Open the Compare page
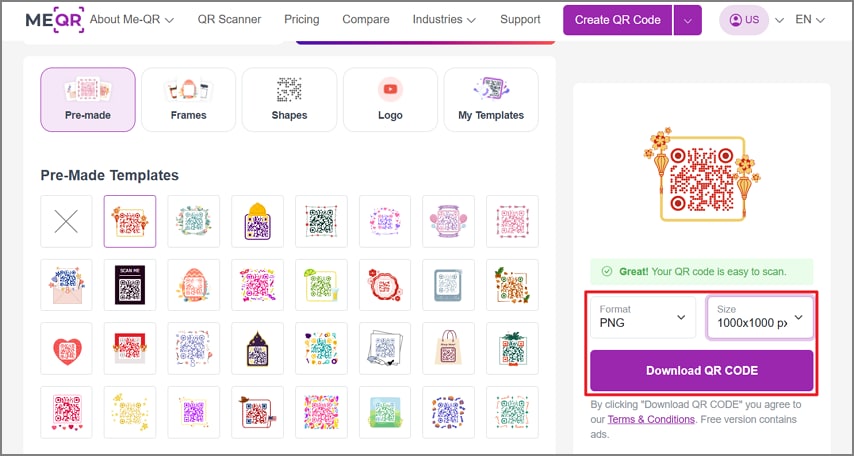854x456 pixels. [x=365, y=20]
